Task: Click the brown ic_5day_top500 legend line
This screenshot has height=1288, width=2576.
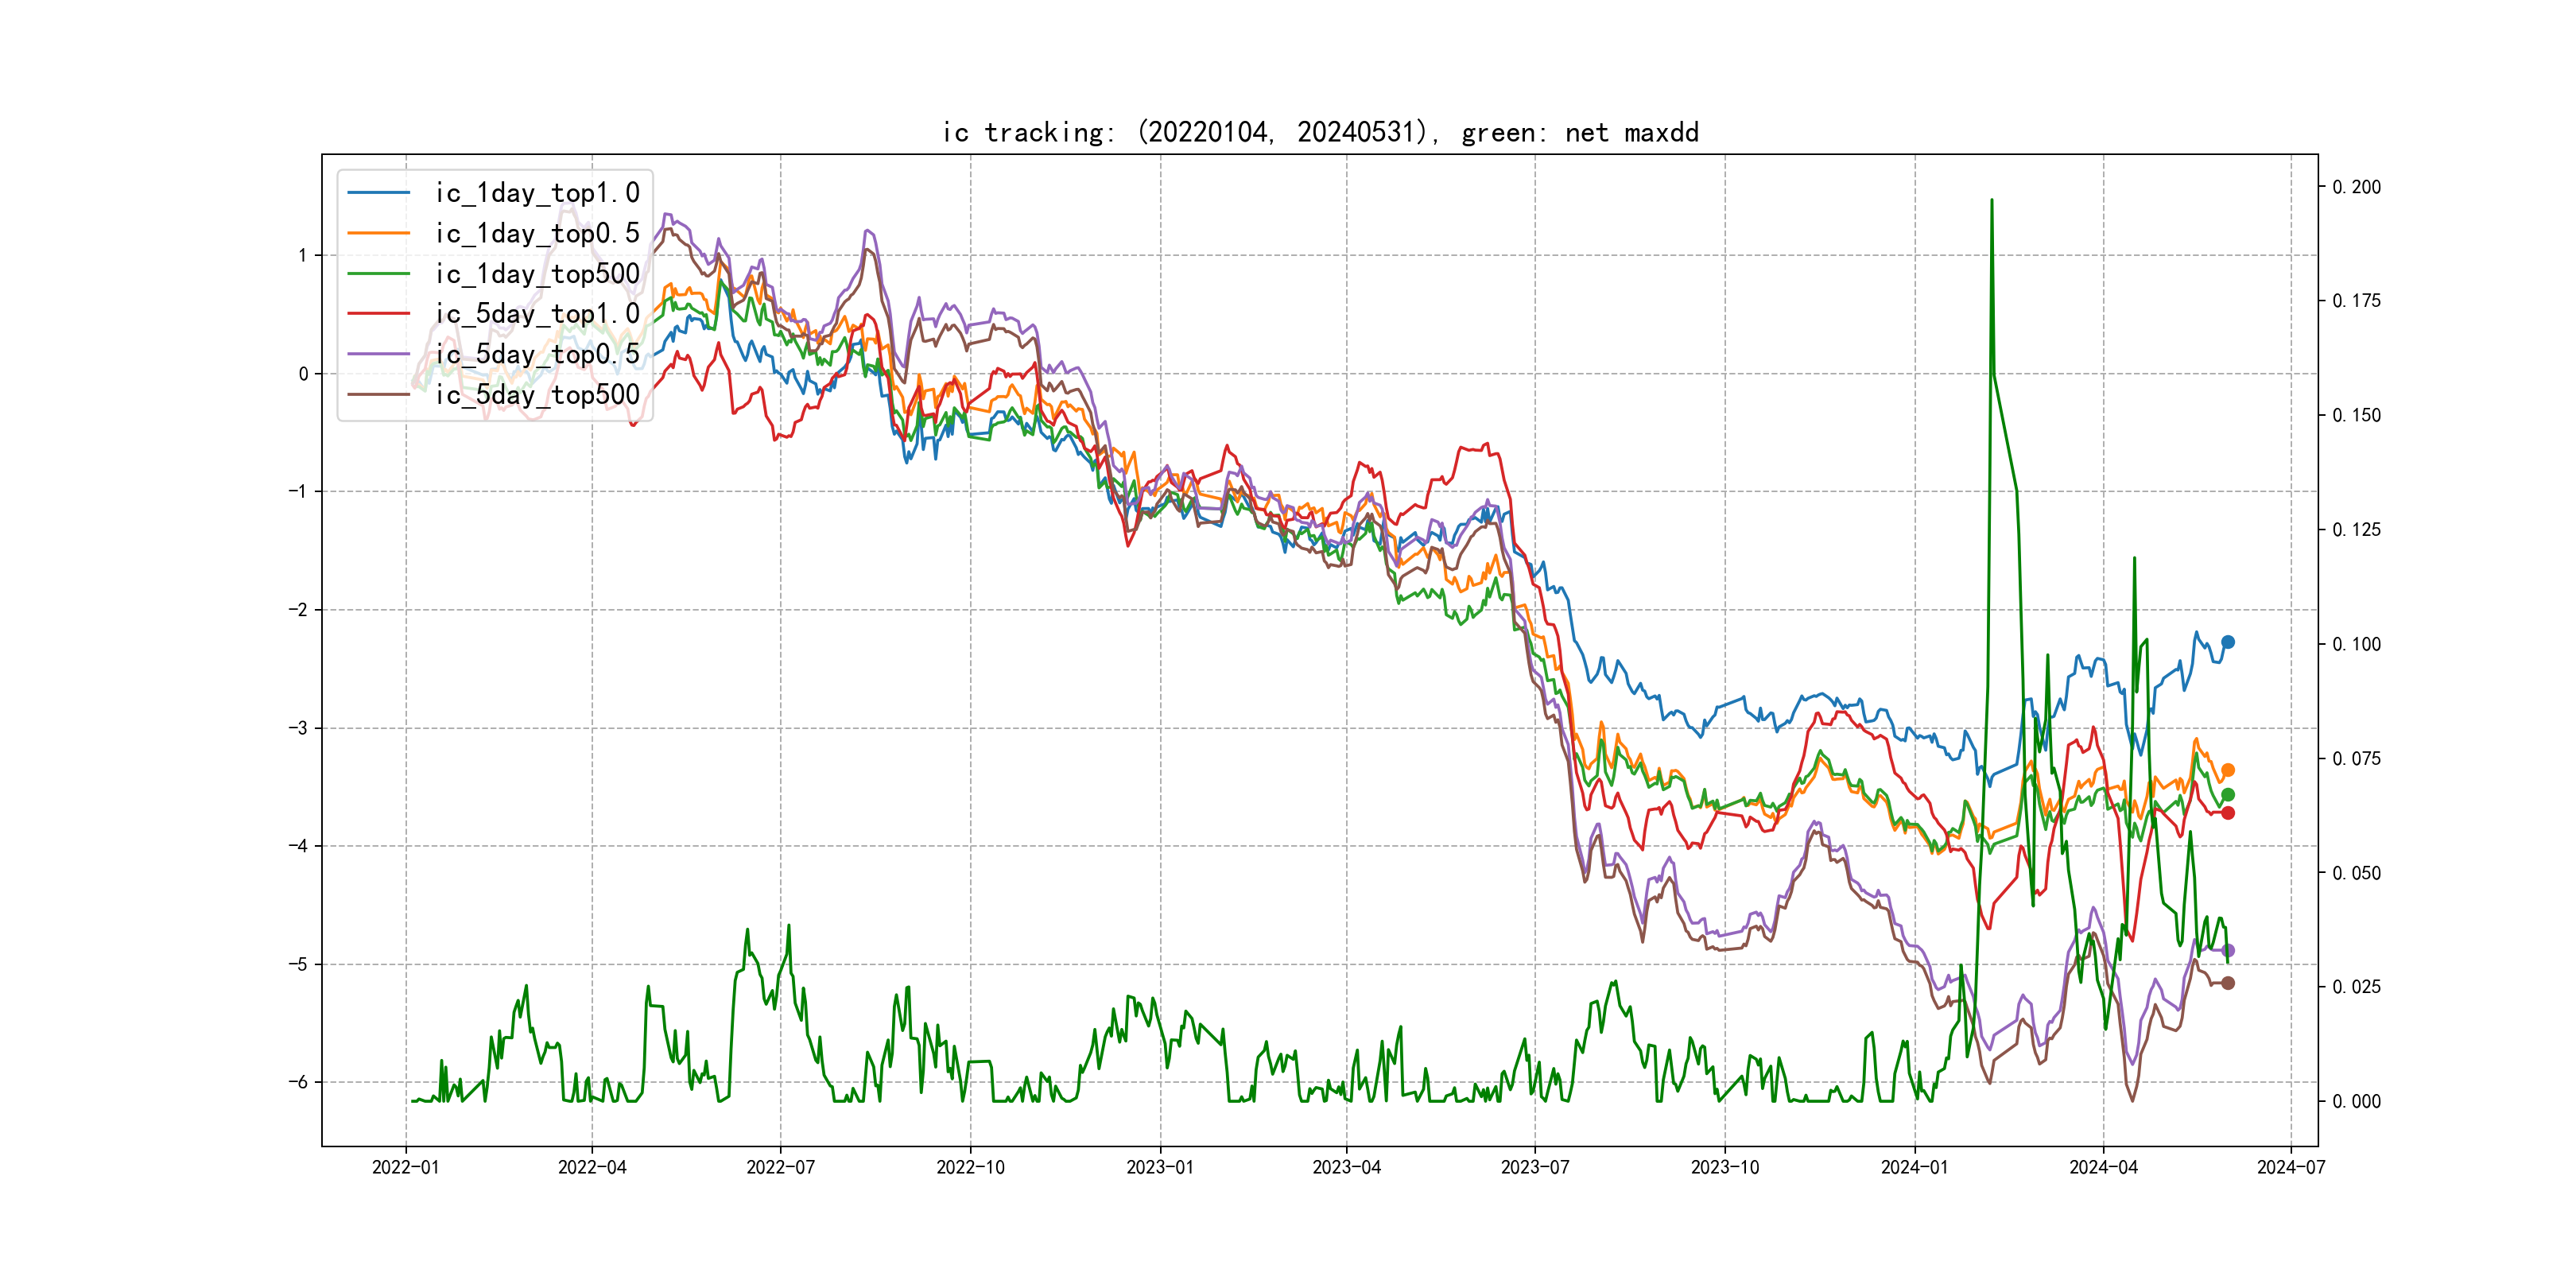Action: pos(378,394)
